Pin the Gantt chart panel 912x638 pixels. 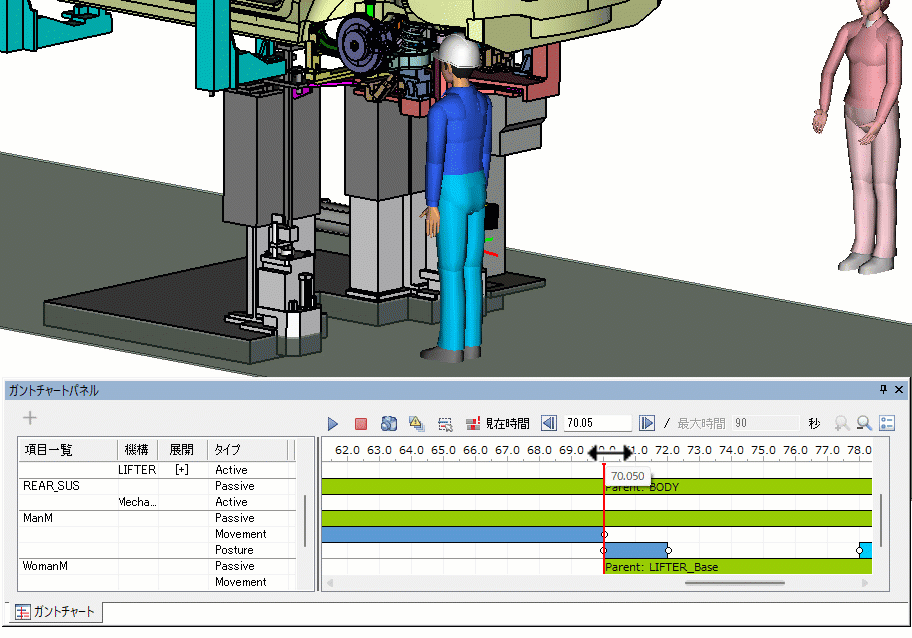point(883,390)
